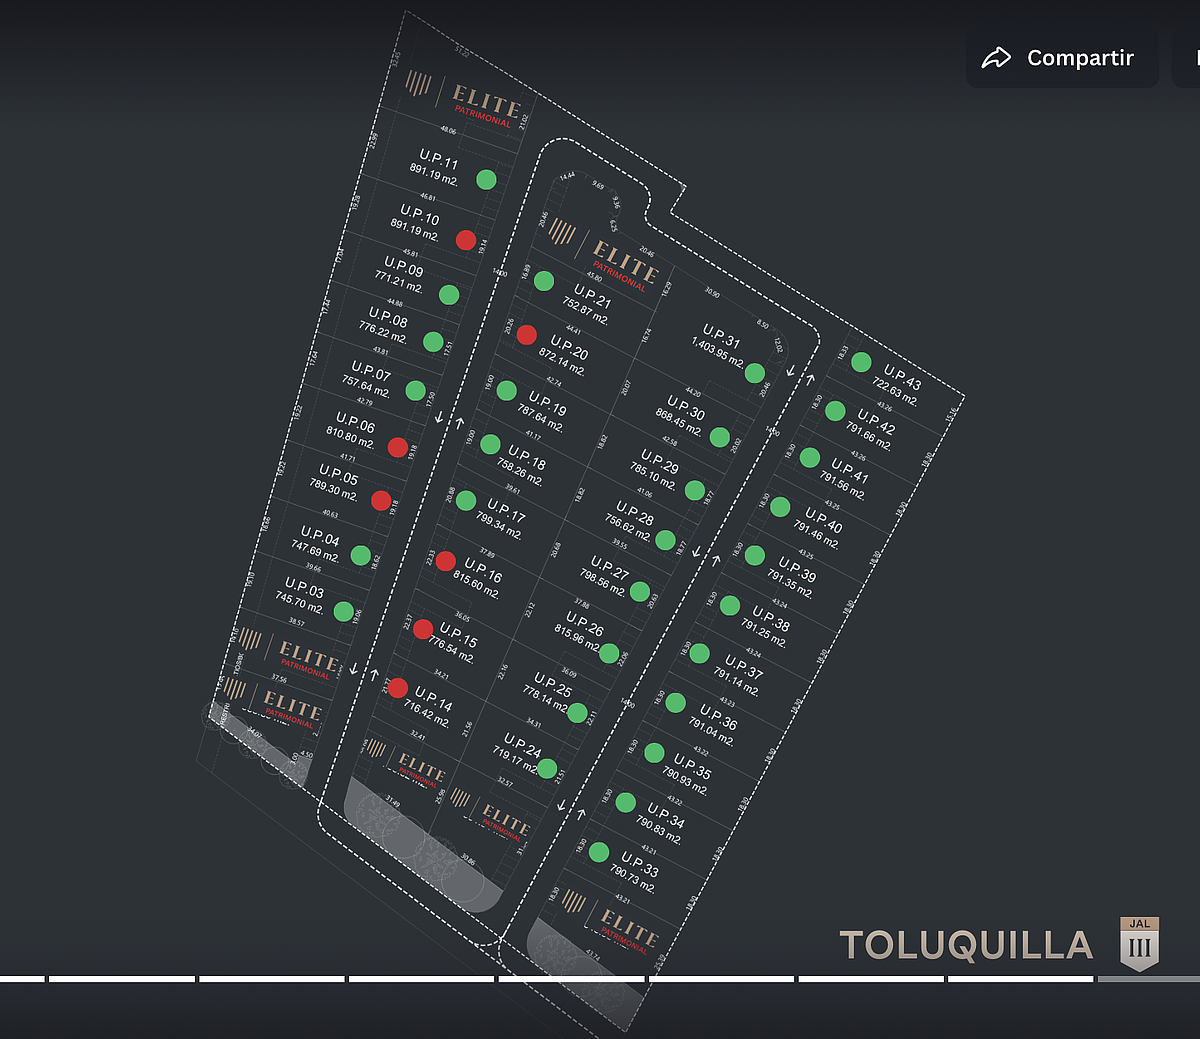
Task: Click the U.P.40 lot label text
Action: click(x=824, y=518)
